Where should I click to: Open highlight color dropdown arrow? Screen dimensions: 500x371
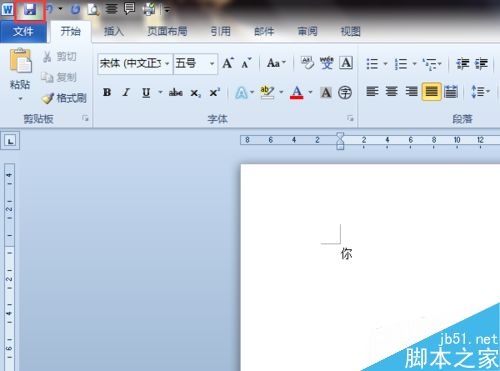tap(282, 92)
